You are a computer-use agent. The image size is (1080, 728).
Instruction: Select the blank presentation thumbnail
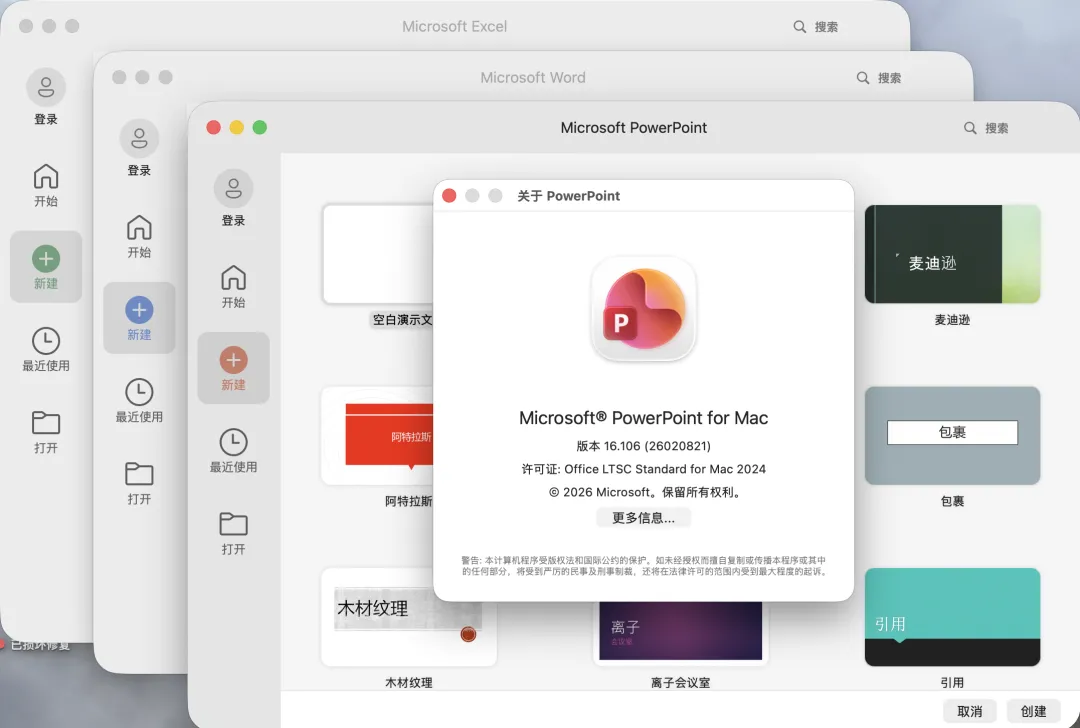[377, 254]
